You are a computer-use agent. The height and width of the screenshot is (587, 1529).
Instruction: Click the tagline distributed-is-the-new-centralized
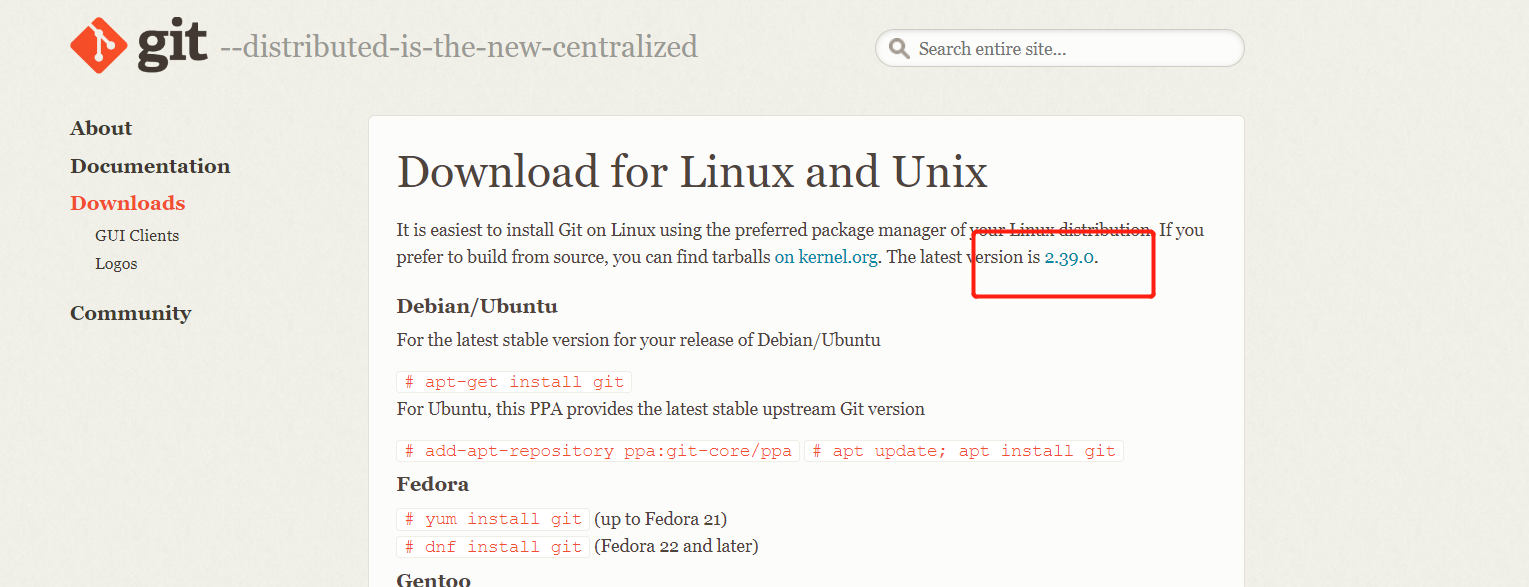[458, 47]
